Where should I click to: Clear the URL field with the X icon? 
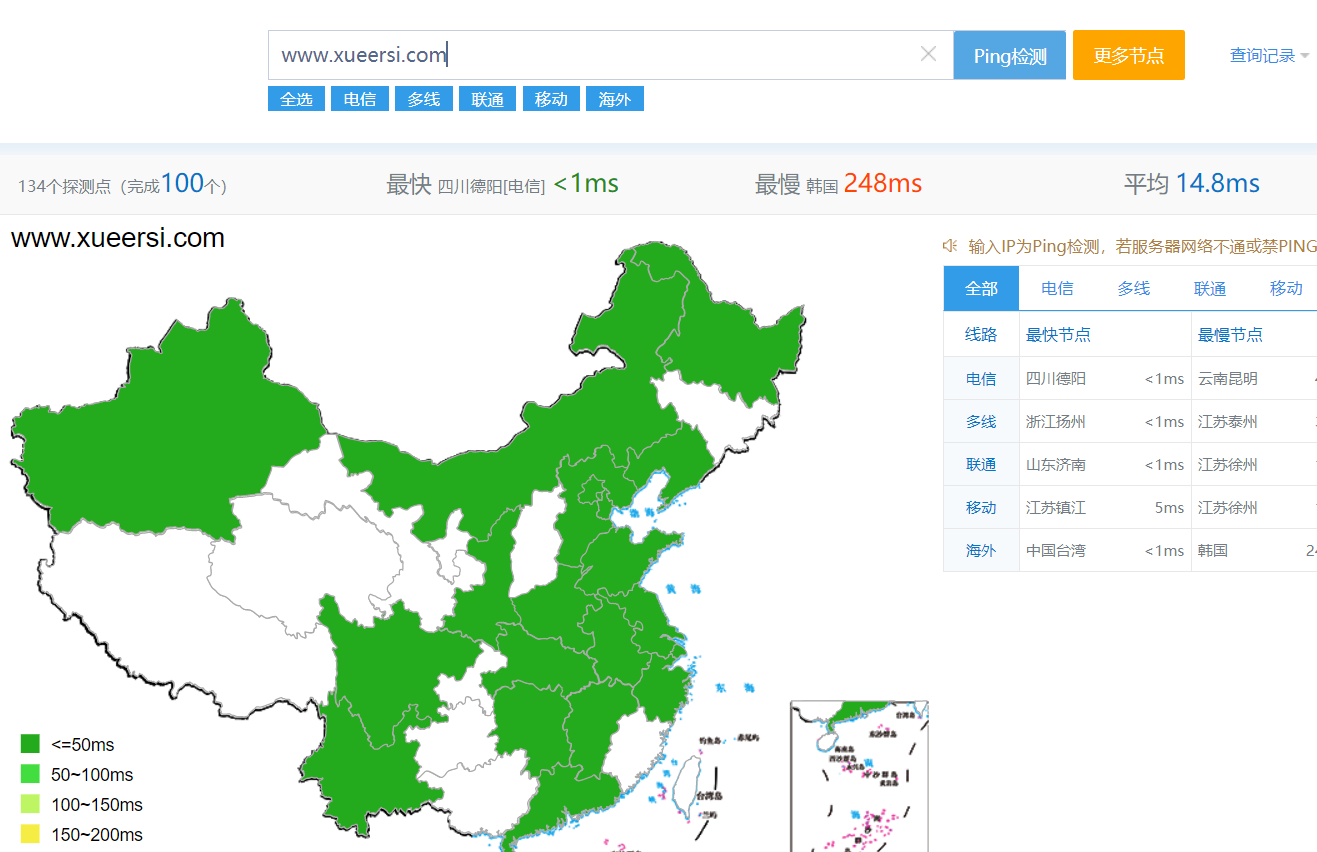coord(928,54)
